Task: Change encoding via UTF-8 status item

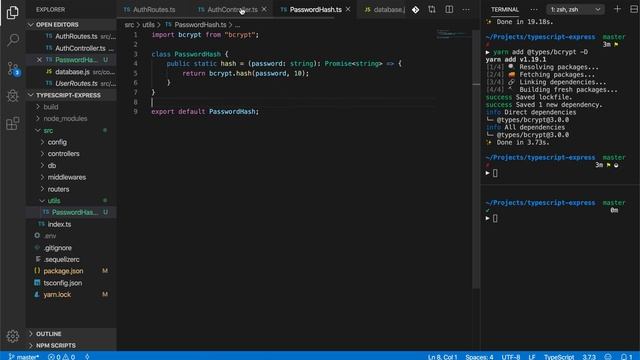Action: coord(511,357)
